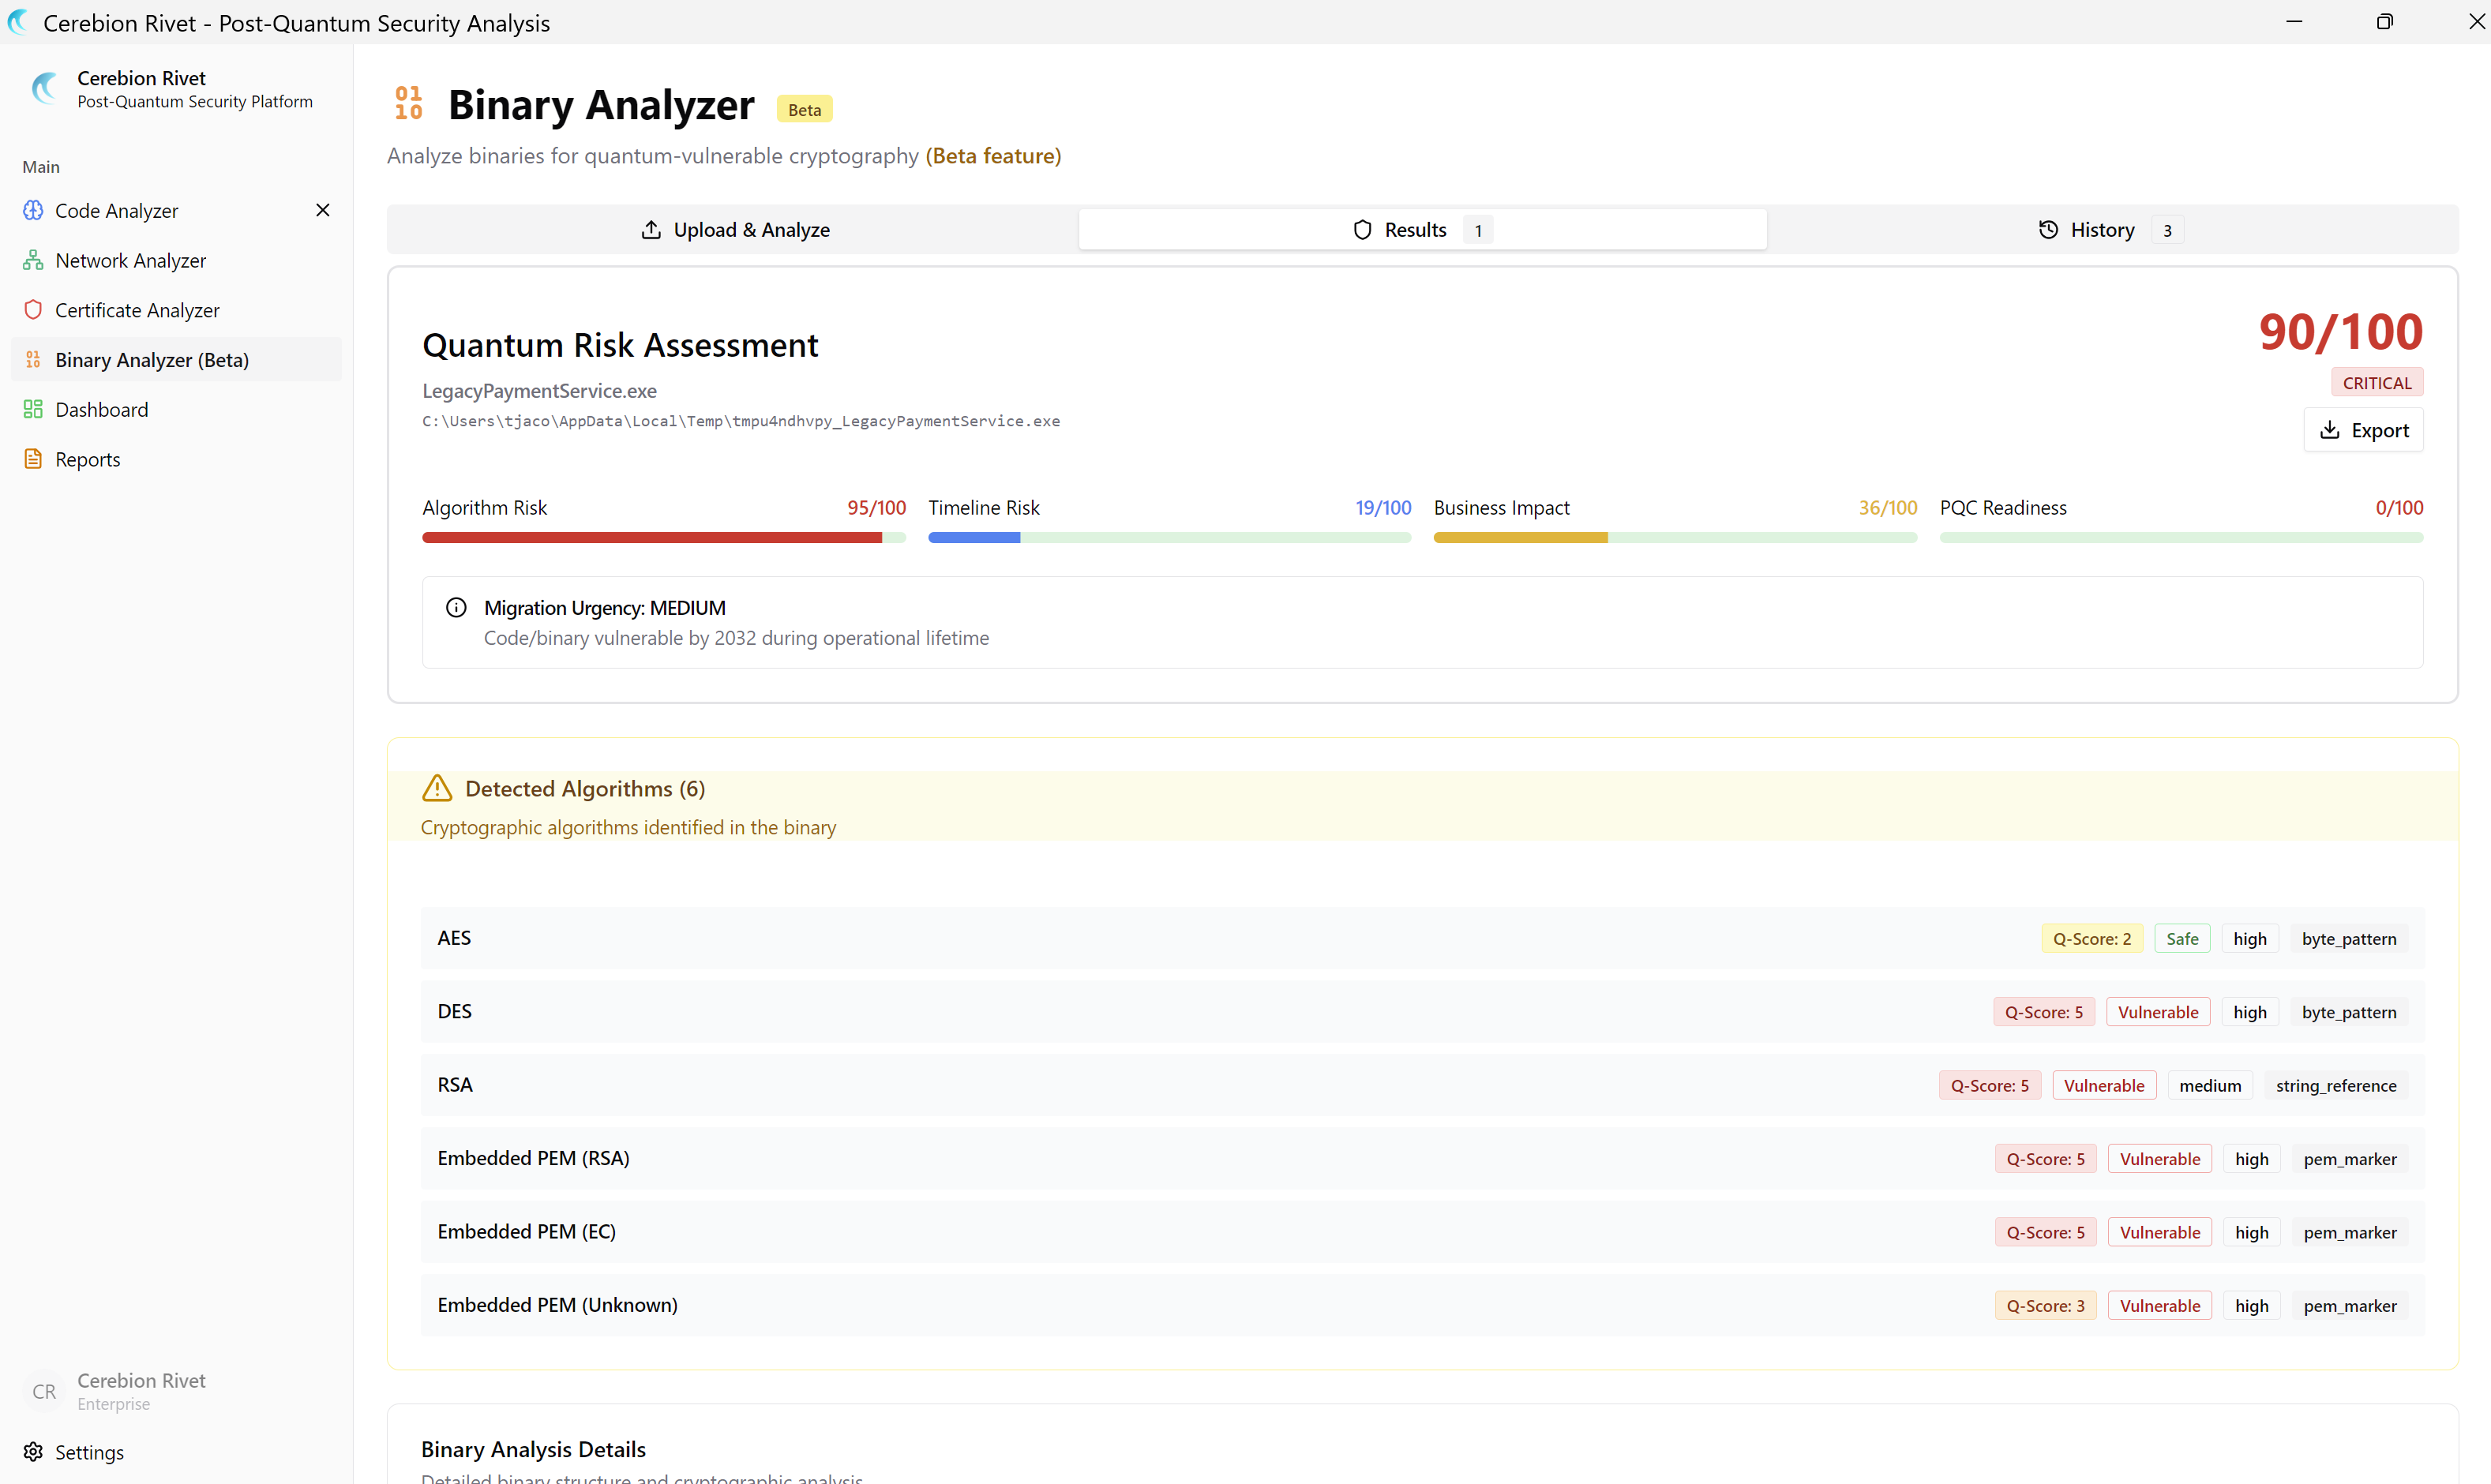Screen dimensions: 2491x1484
Task: Click the binary digits icon beside Binary Analyzer title
Action: click(x=408, y=103)
